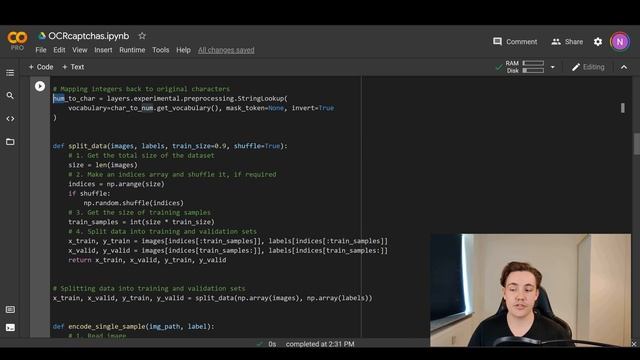
Task: Click the Google Drive file icon
Action: coord(42,36)
